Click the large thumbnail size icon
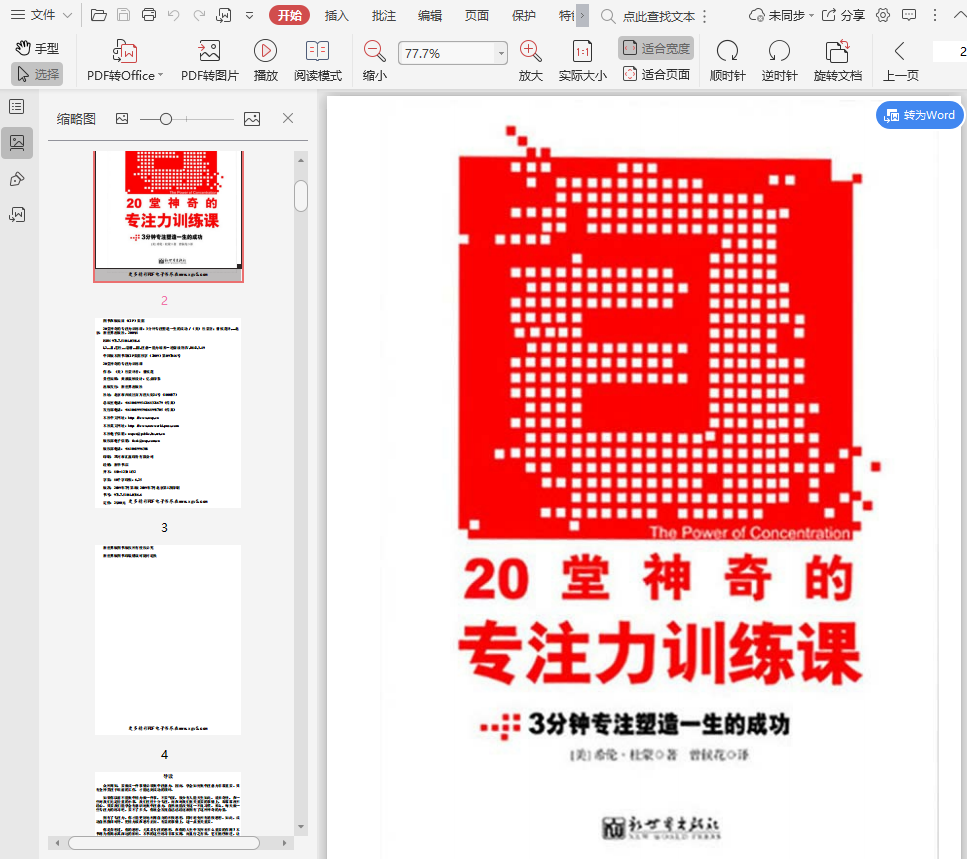 [x=252, y=119]
